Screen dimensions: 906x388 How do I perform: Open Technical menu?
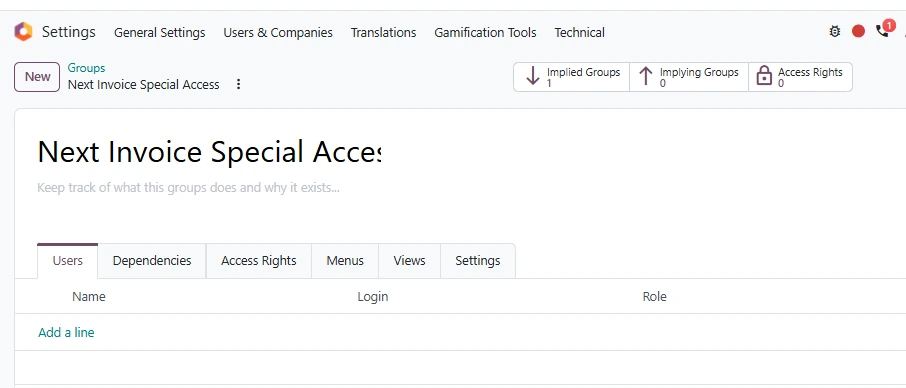pyautogui.click(x=580, y=32)
